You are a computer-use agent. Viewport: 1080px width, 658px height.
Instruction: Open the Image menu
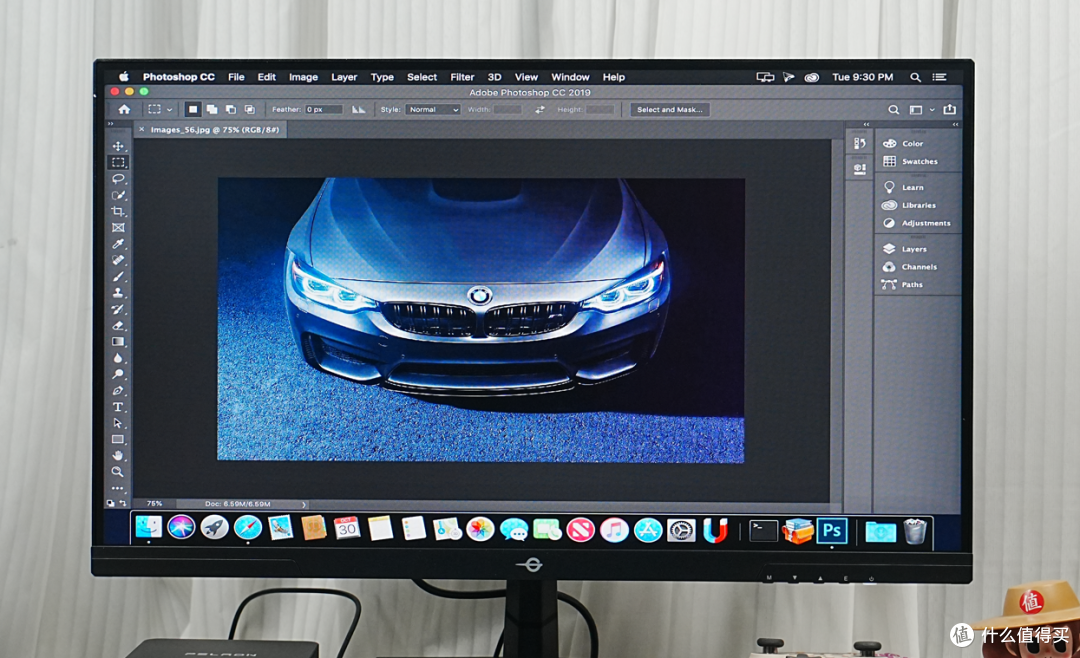[x=303, y=77]
